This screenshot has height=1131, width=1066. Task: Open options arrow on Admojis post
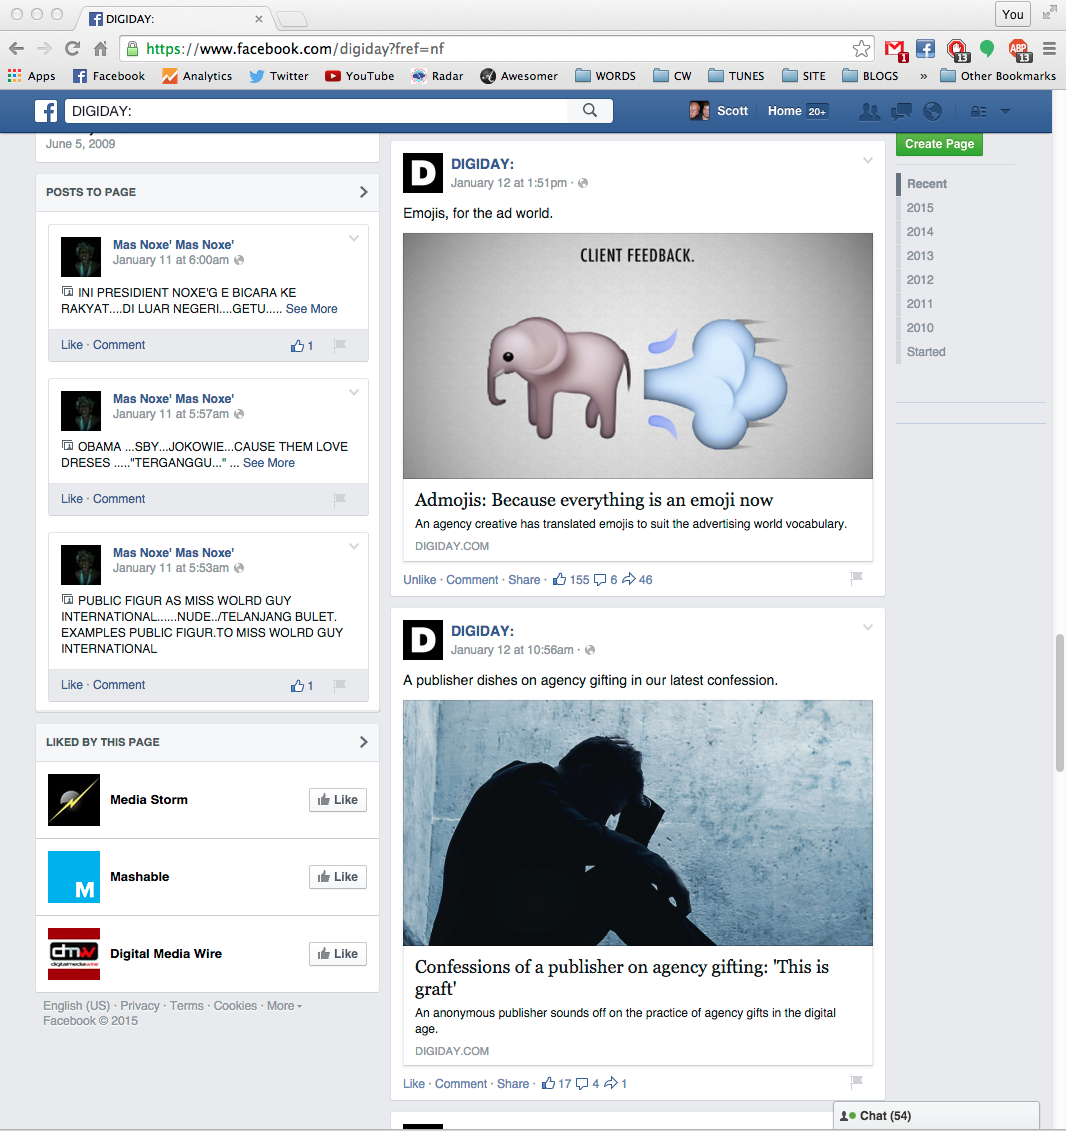point(868,161)
